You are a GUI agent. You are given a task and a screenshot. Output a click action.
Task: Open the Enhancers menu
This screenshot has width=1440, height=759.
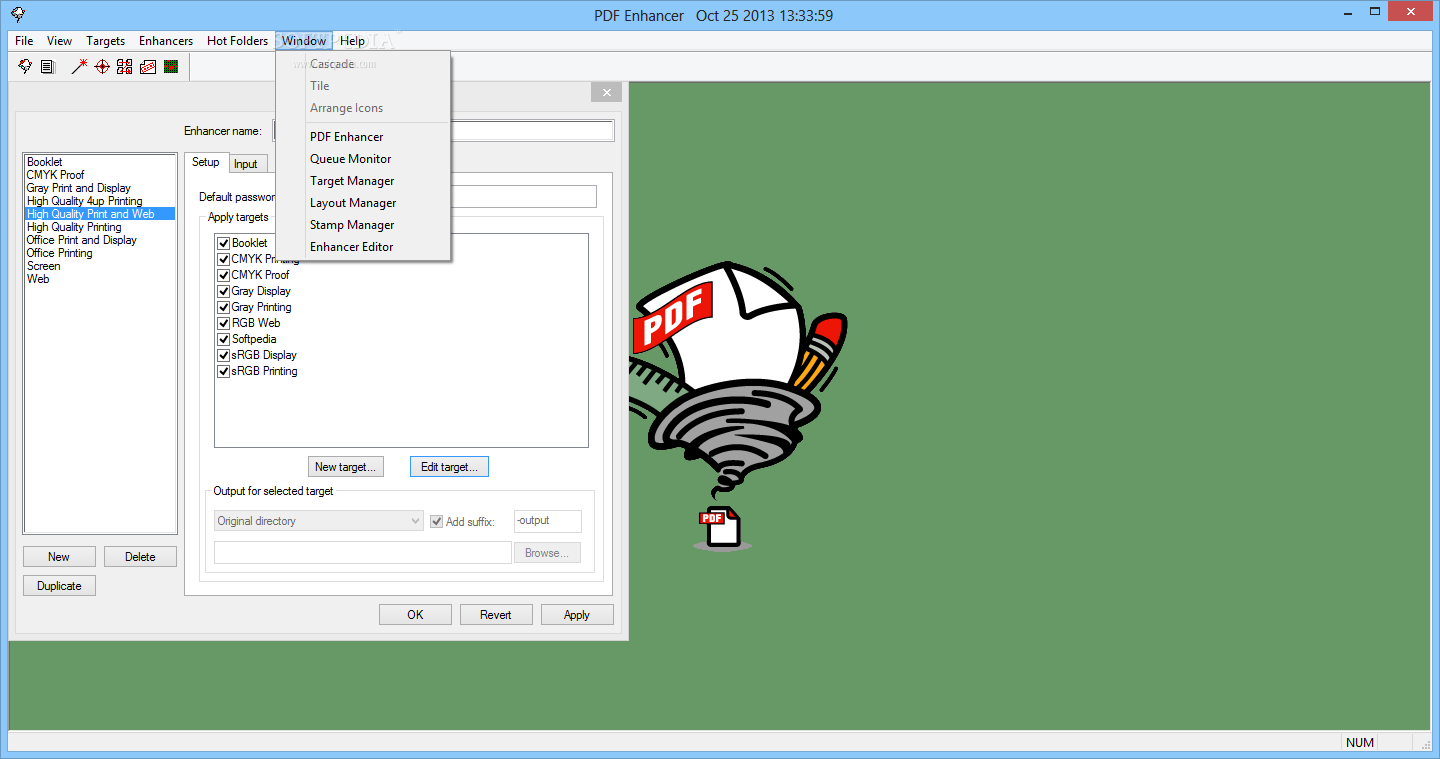click(x=166, y=41)
